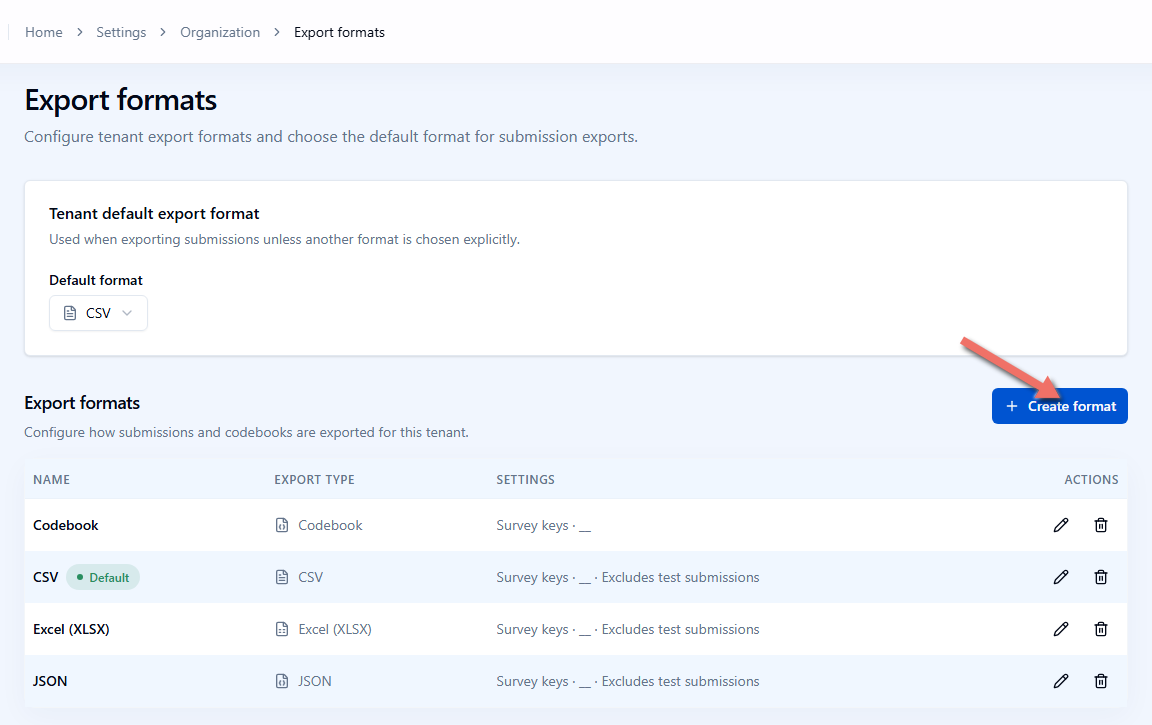Click the Export Type column header
This screenshot has height=725, width=1152.
pyautogui.click(x=314, y=480)
